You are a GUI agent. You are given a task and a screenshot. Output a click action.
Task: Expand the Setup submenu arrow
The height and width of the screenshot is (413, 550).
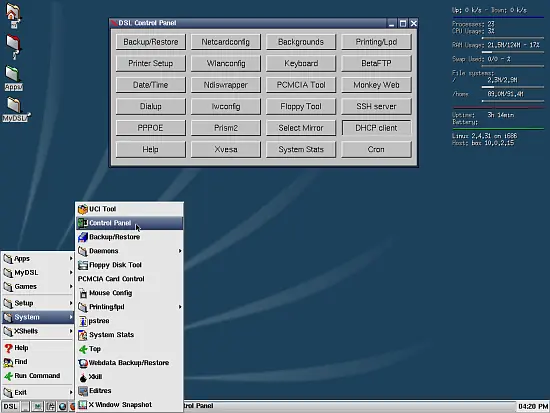(71, 303)
